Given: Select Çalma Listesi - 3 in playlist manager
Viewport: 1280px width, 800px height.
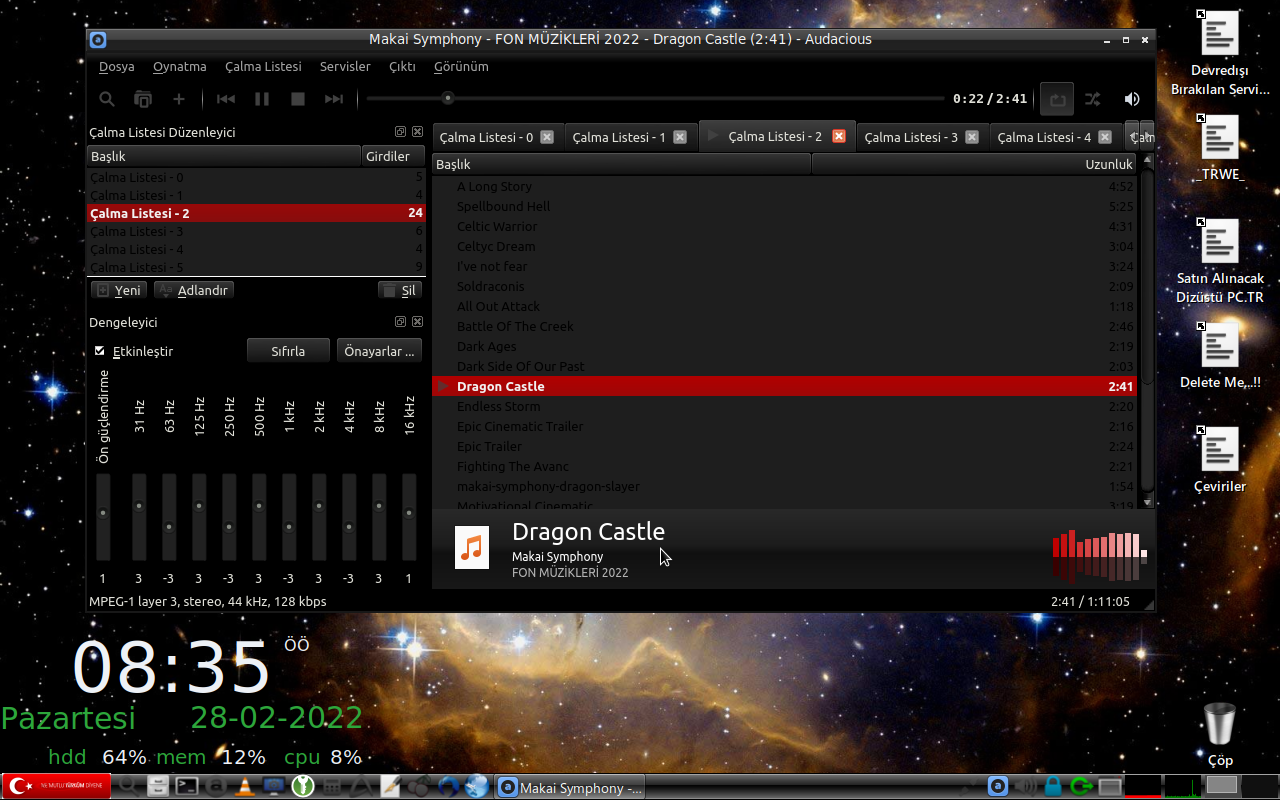Looking at the screenshot, I should [x=256, y=231].
